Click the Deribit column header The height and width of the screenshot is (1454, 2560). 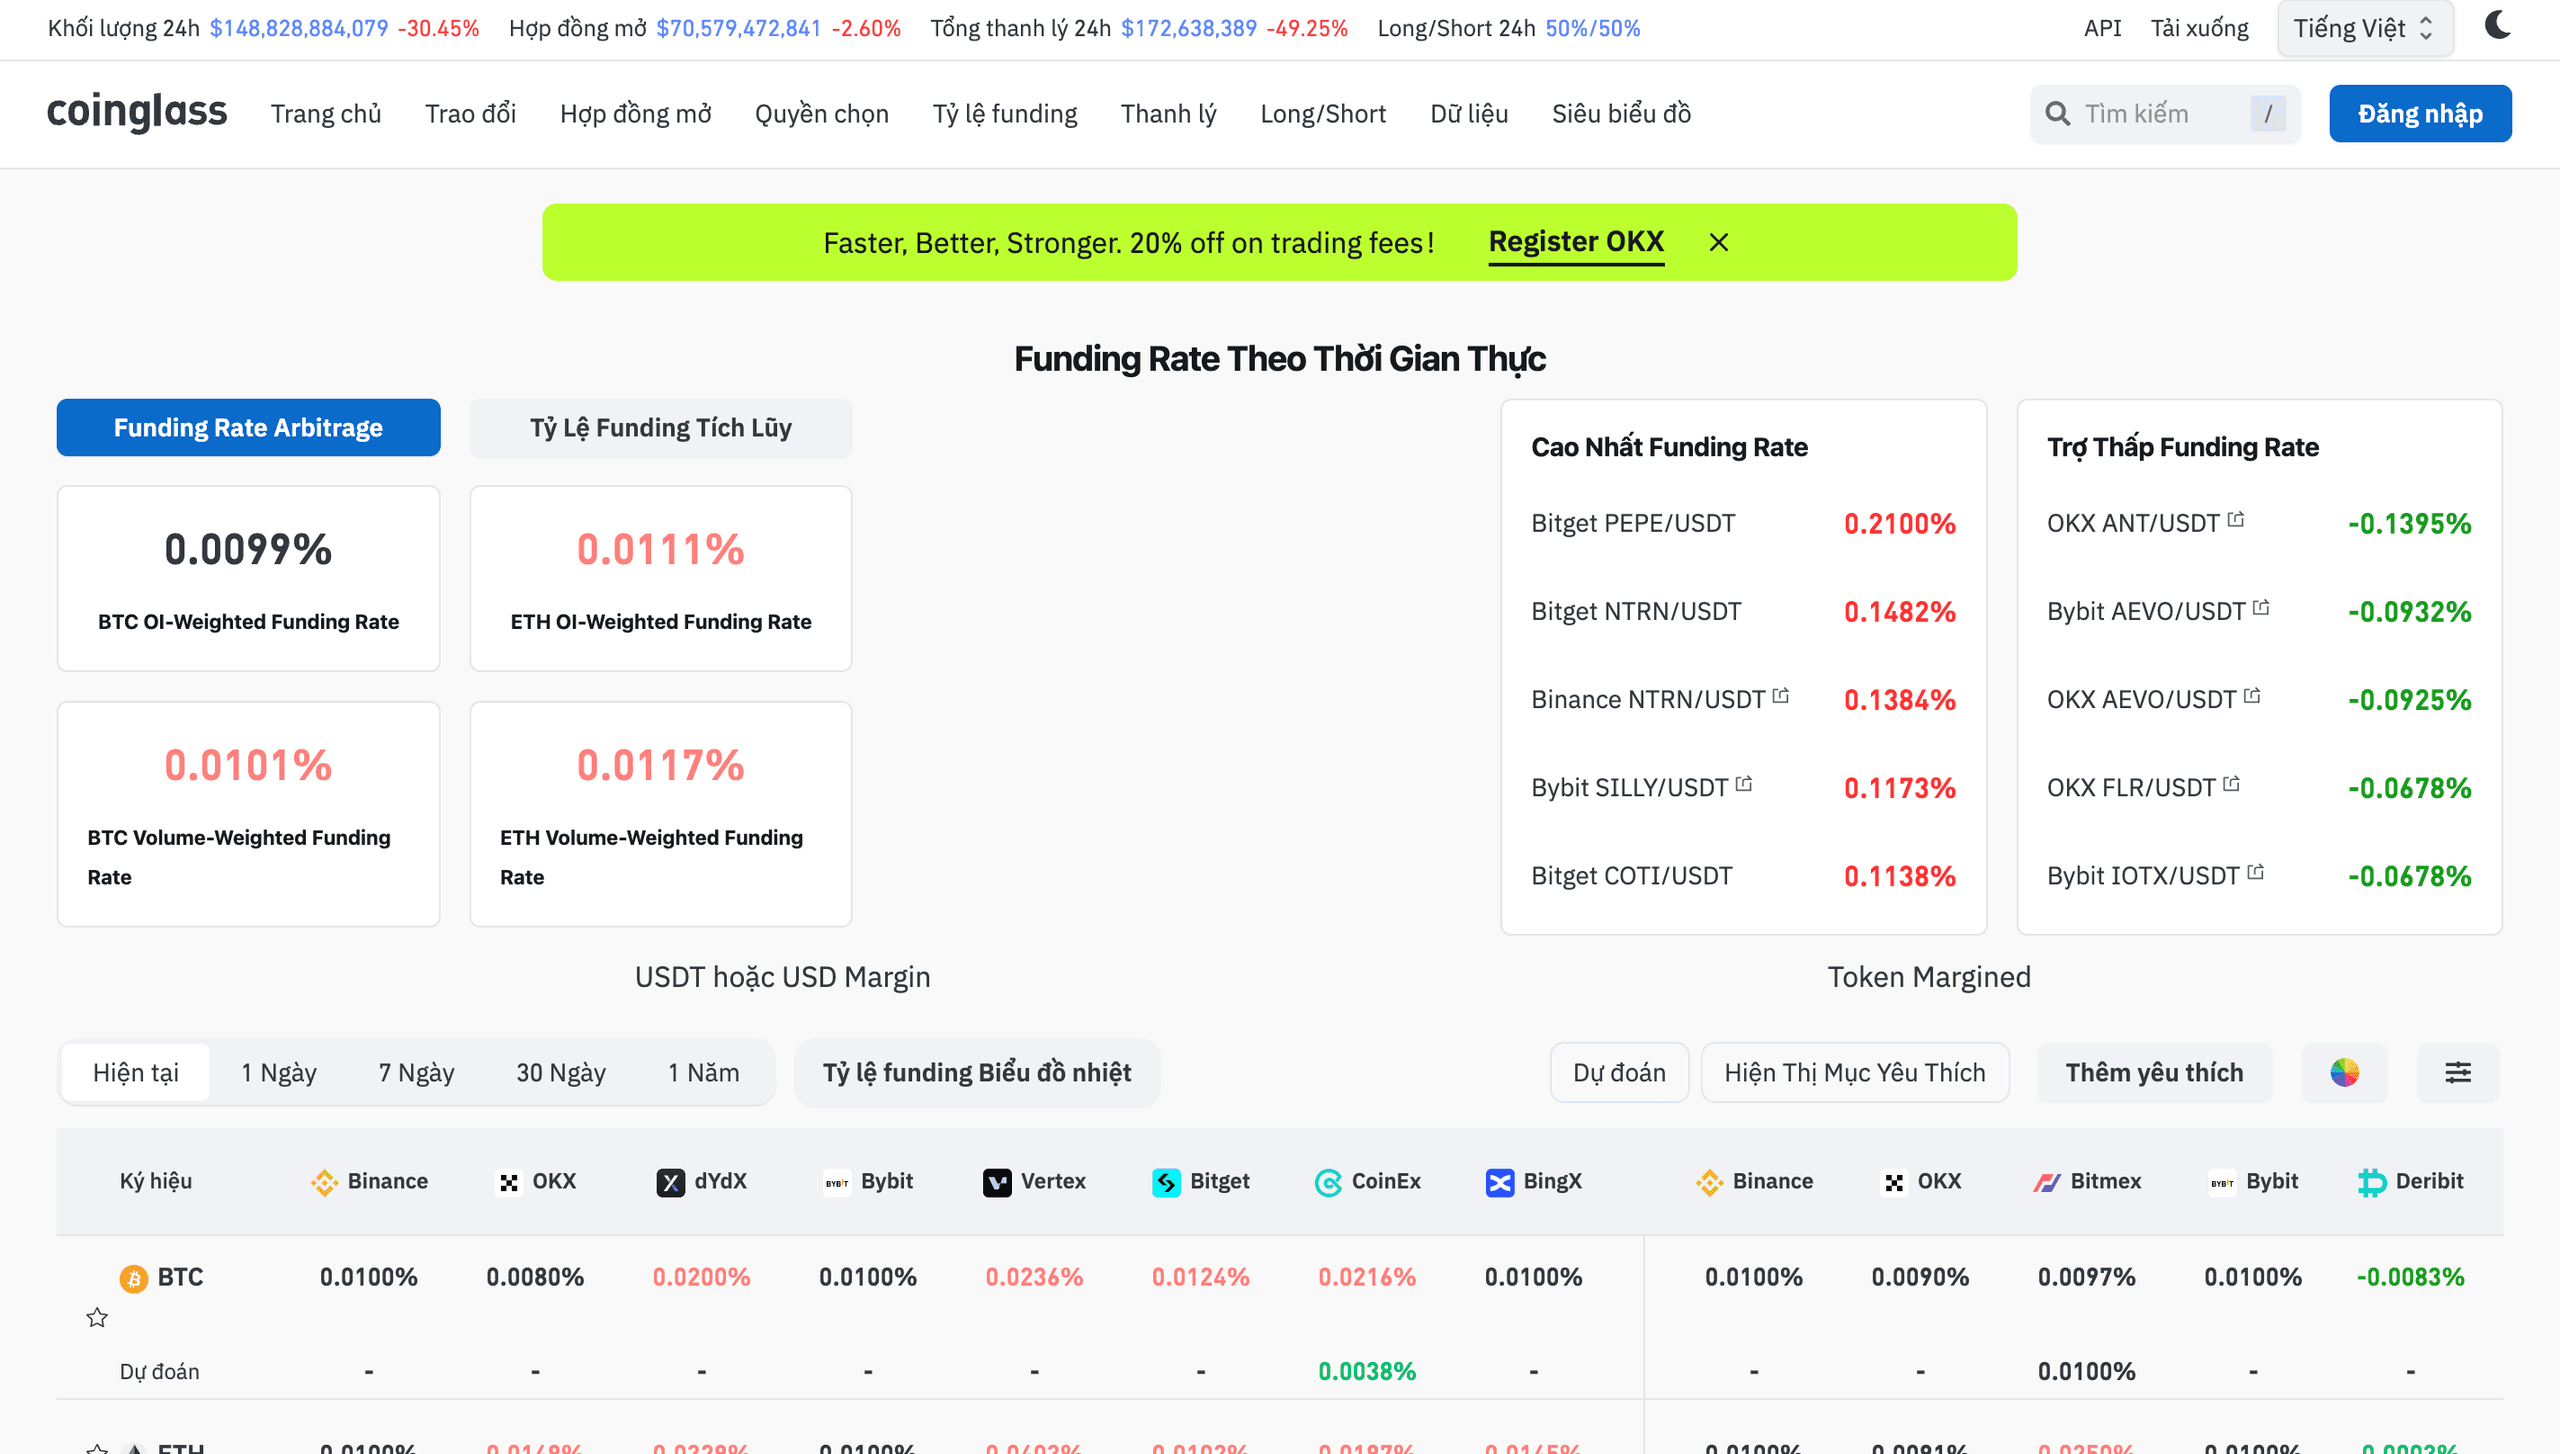2410,1182
